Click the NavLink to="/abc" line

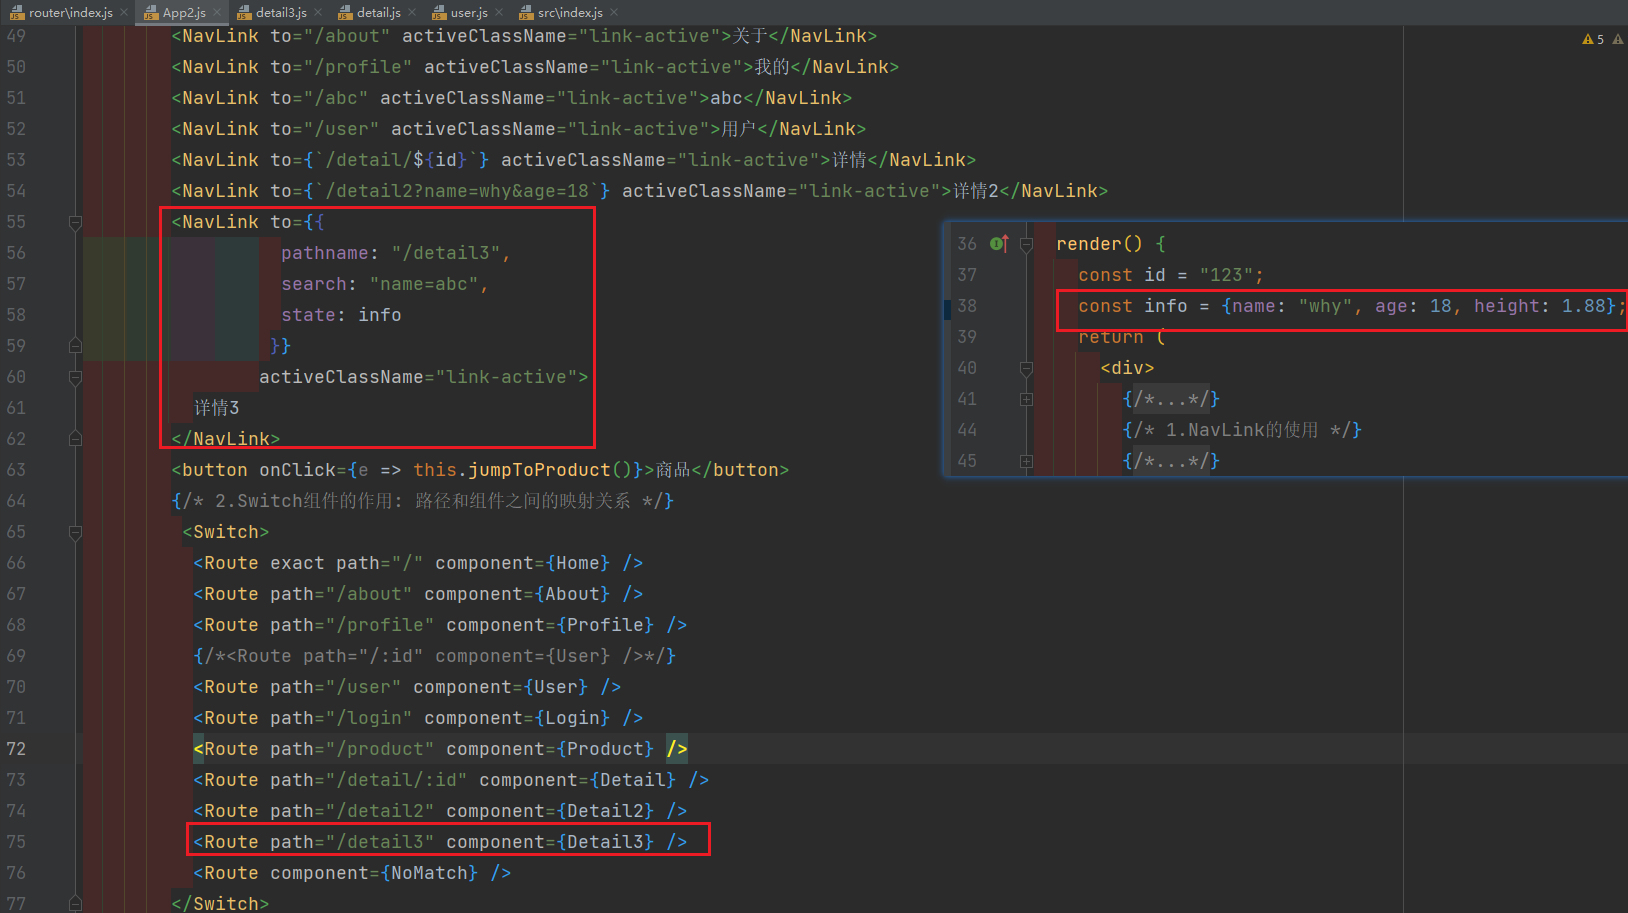(512, 98)
